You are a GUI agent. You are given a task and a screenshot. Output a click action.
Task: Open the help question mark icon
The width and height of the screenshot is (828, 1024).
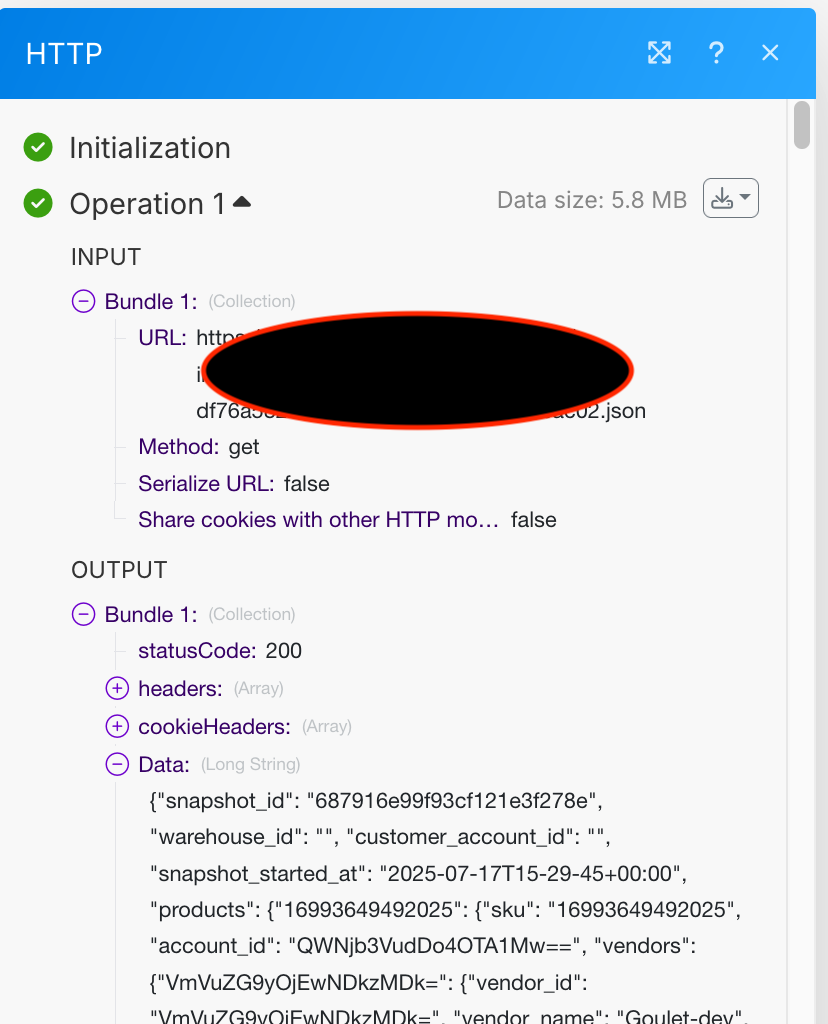716,53
